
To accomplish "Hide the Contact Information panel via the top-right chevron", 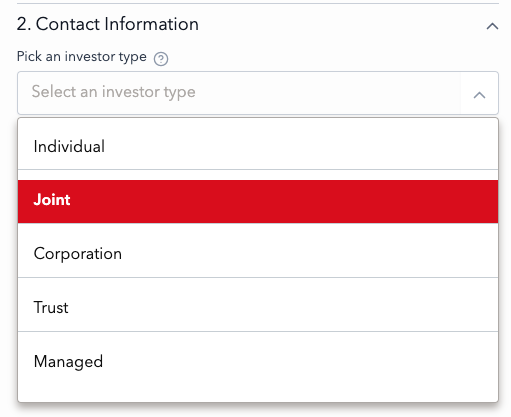I will [492, 26].
